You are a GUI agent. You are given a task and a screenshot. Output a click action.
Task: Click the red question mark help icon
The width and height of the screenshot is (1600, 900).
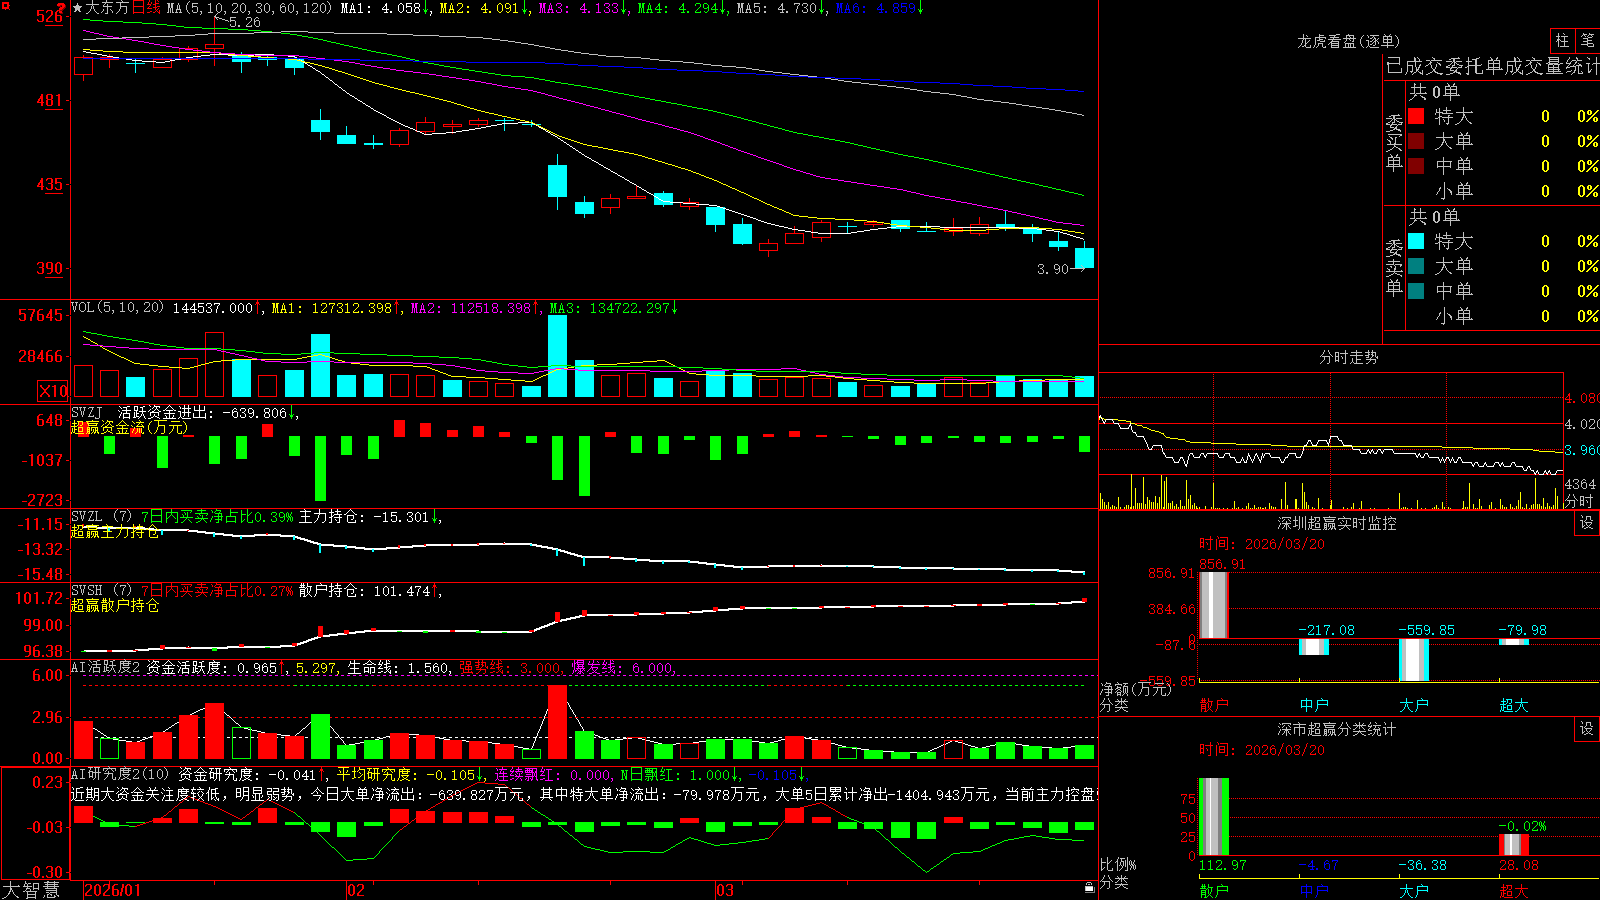point(62,8)
